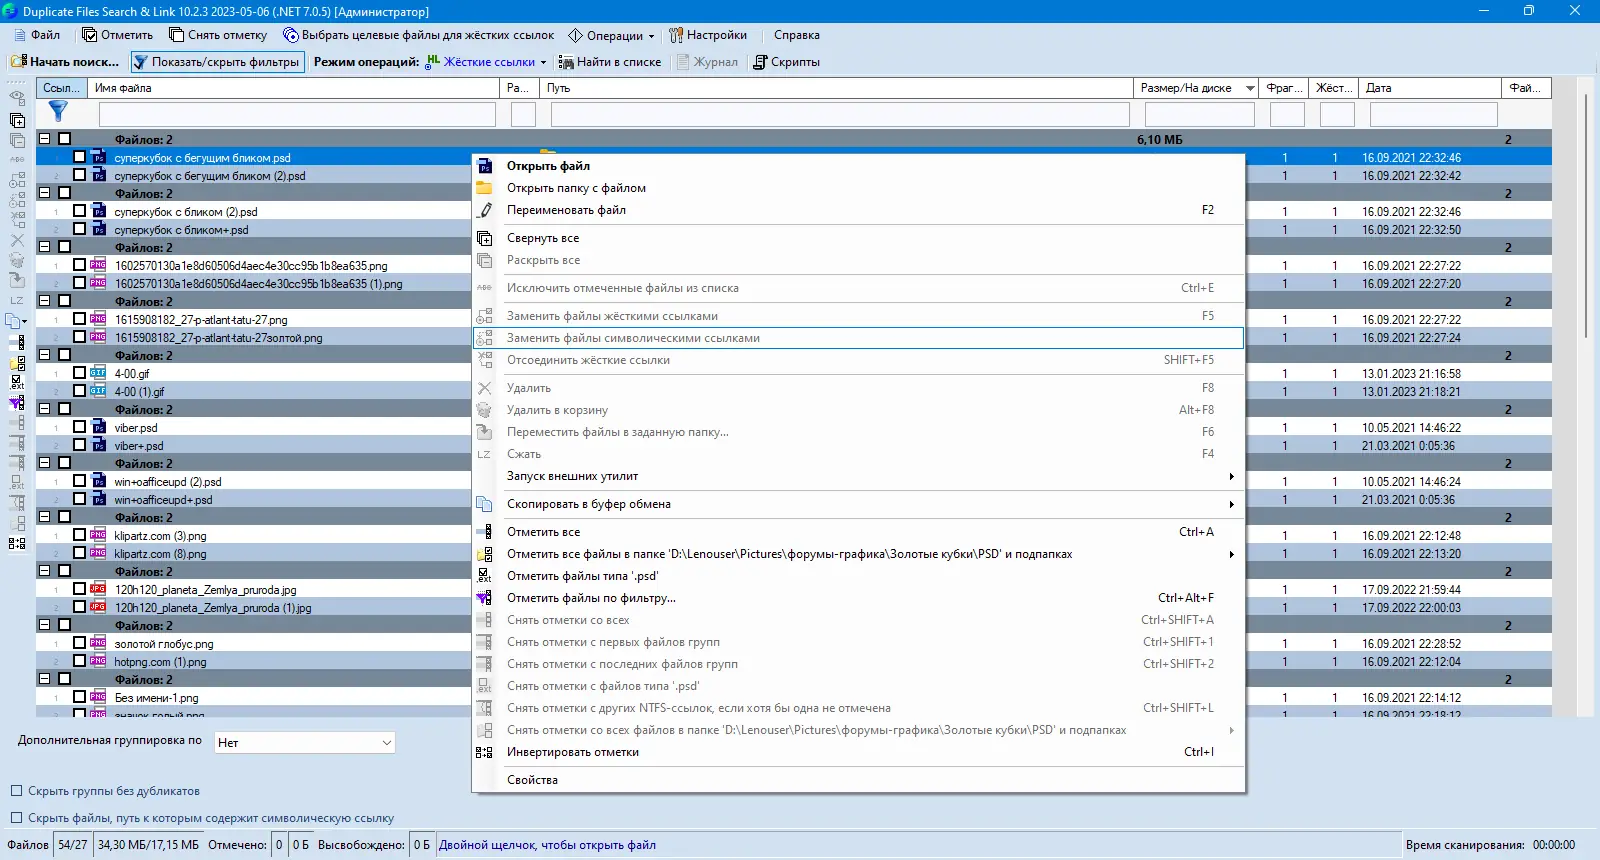Click the Mark toolbar button
1600x860 pixels.
coord(118,35)
